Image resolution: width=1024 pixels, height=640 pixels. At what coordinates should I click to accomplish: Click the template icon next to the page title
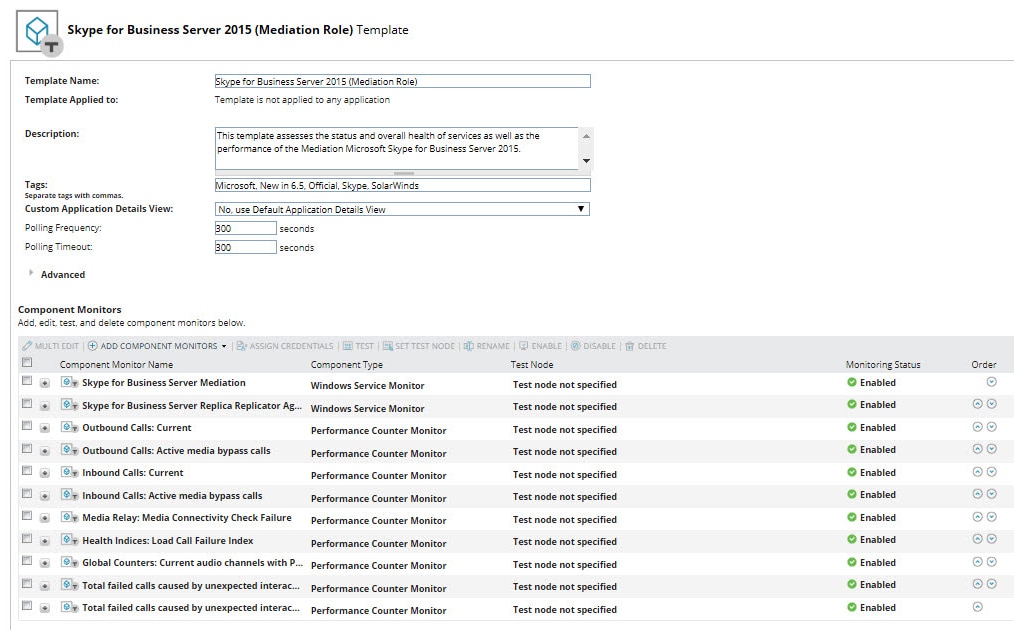point(36,30)
